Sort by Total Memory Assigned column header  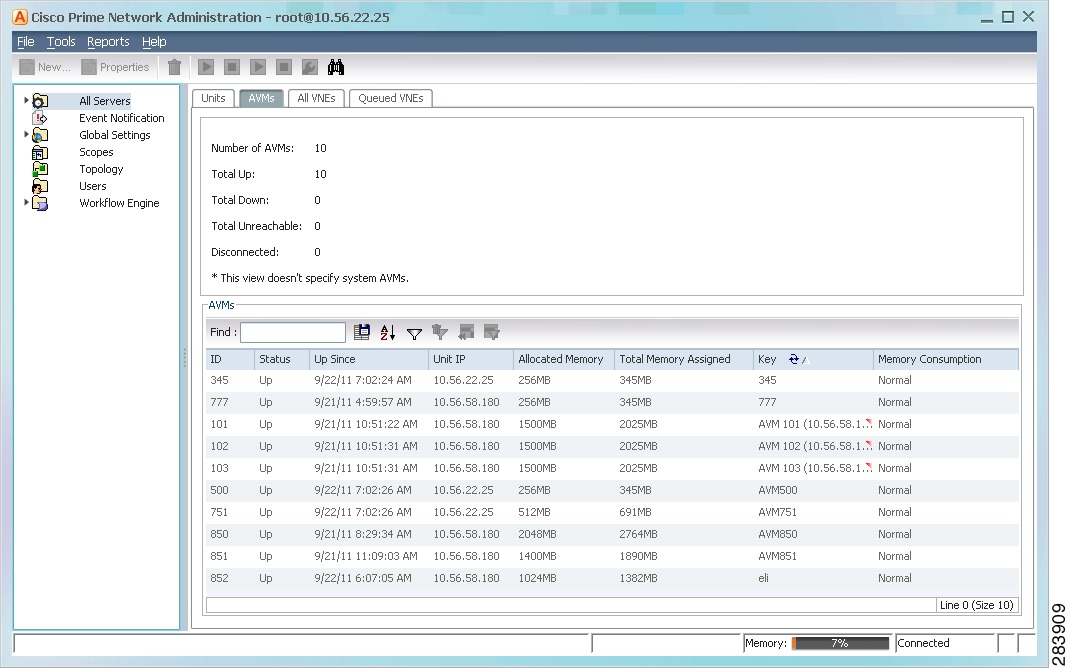point(684,359)
